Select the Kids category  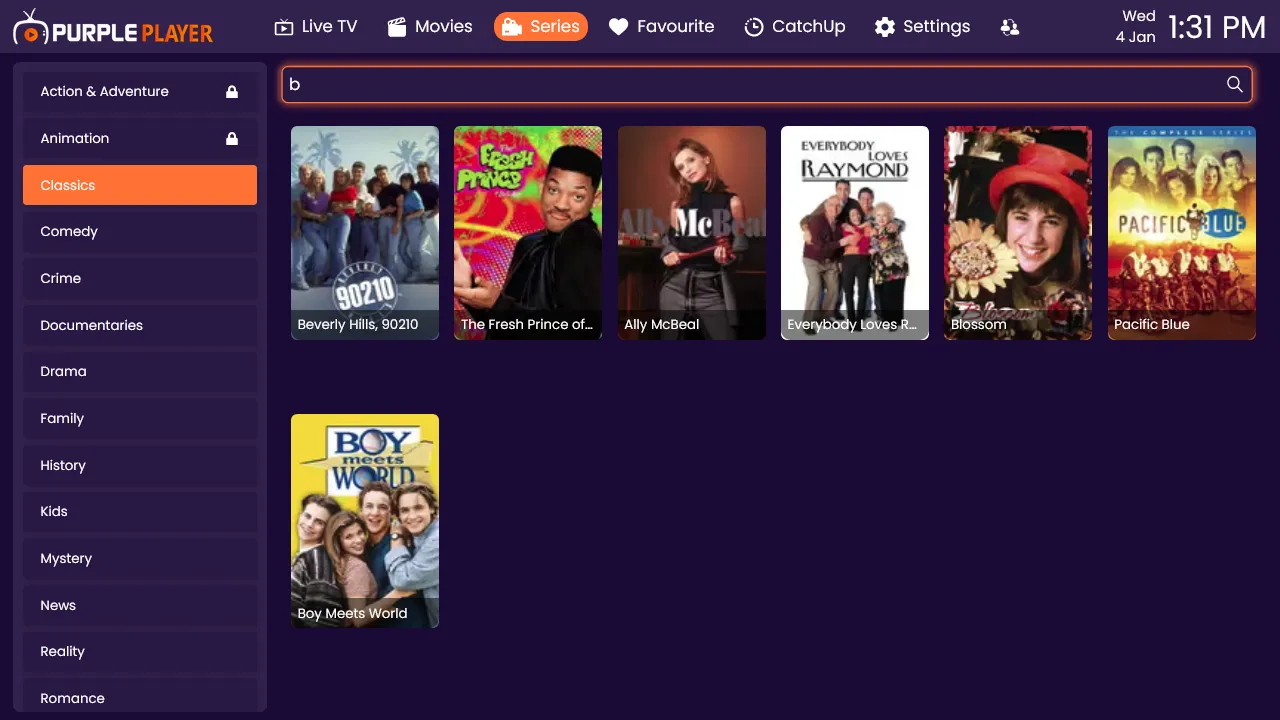(x=140, y=512)
